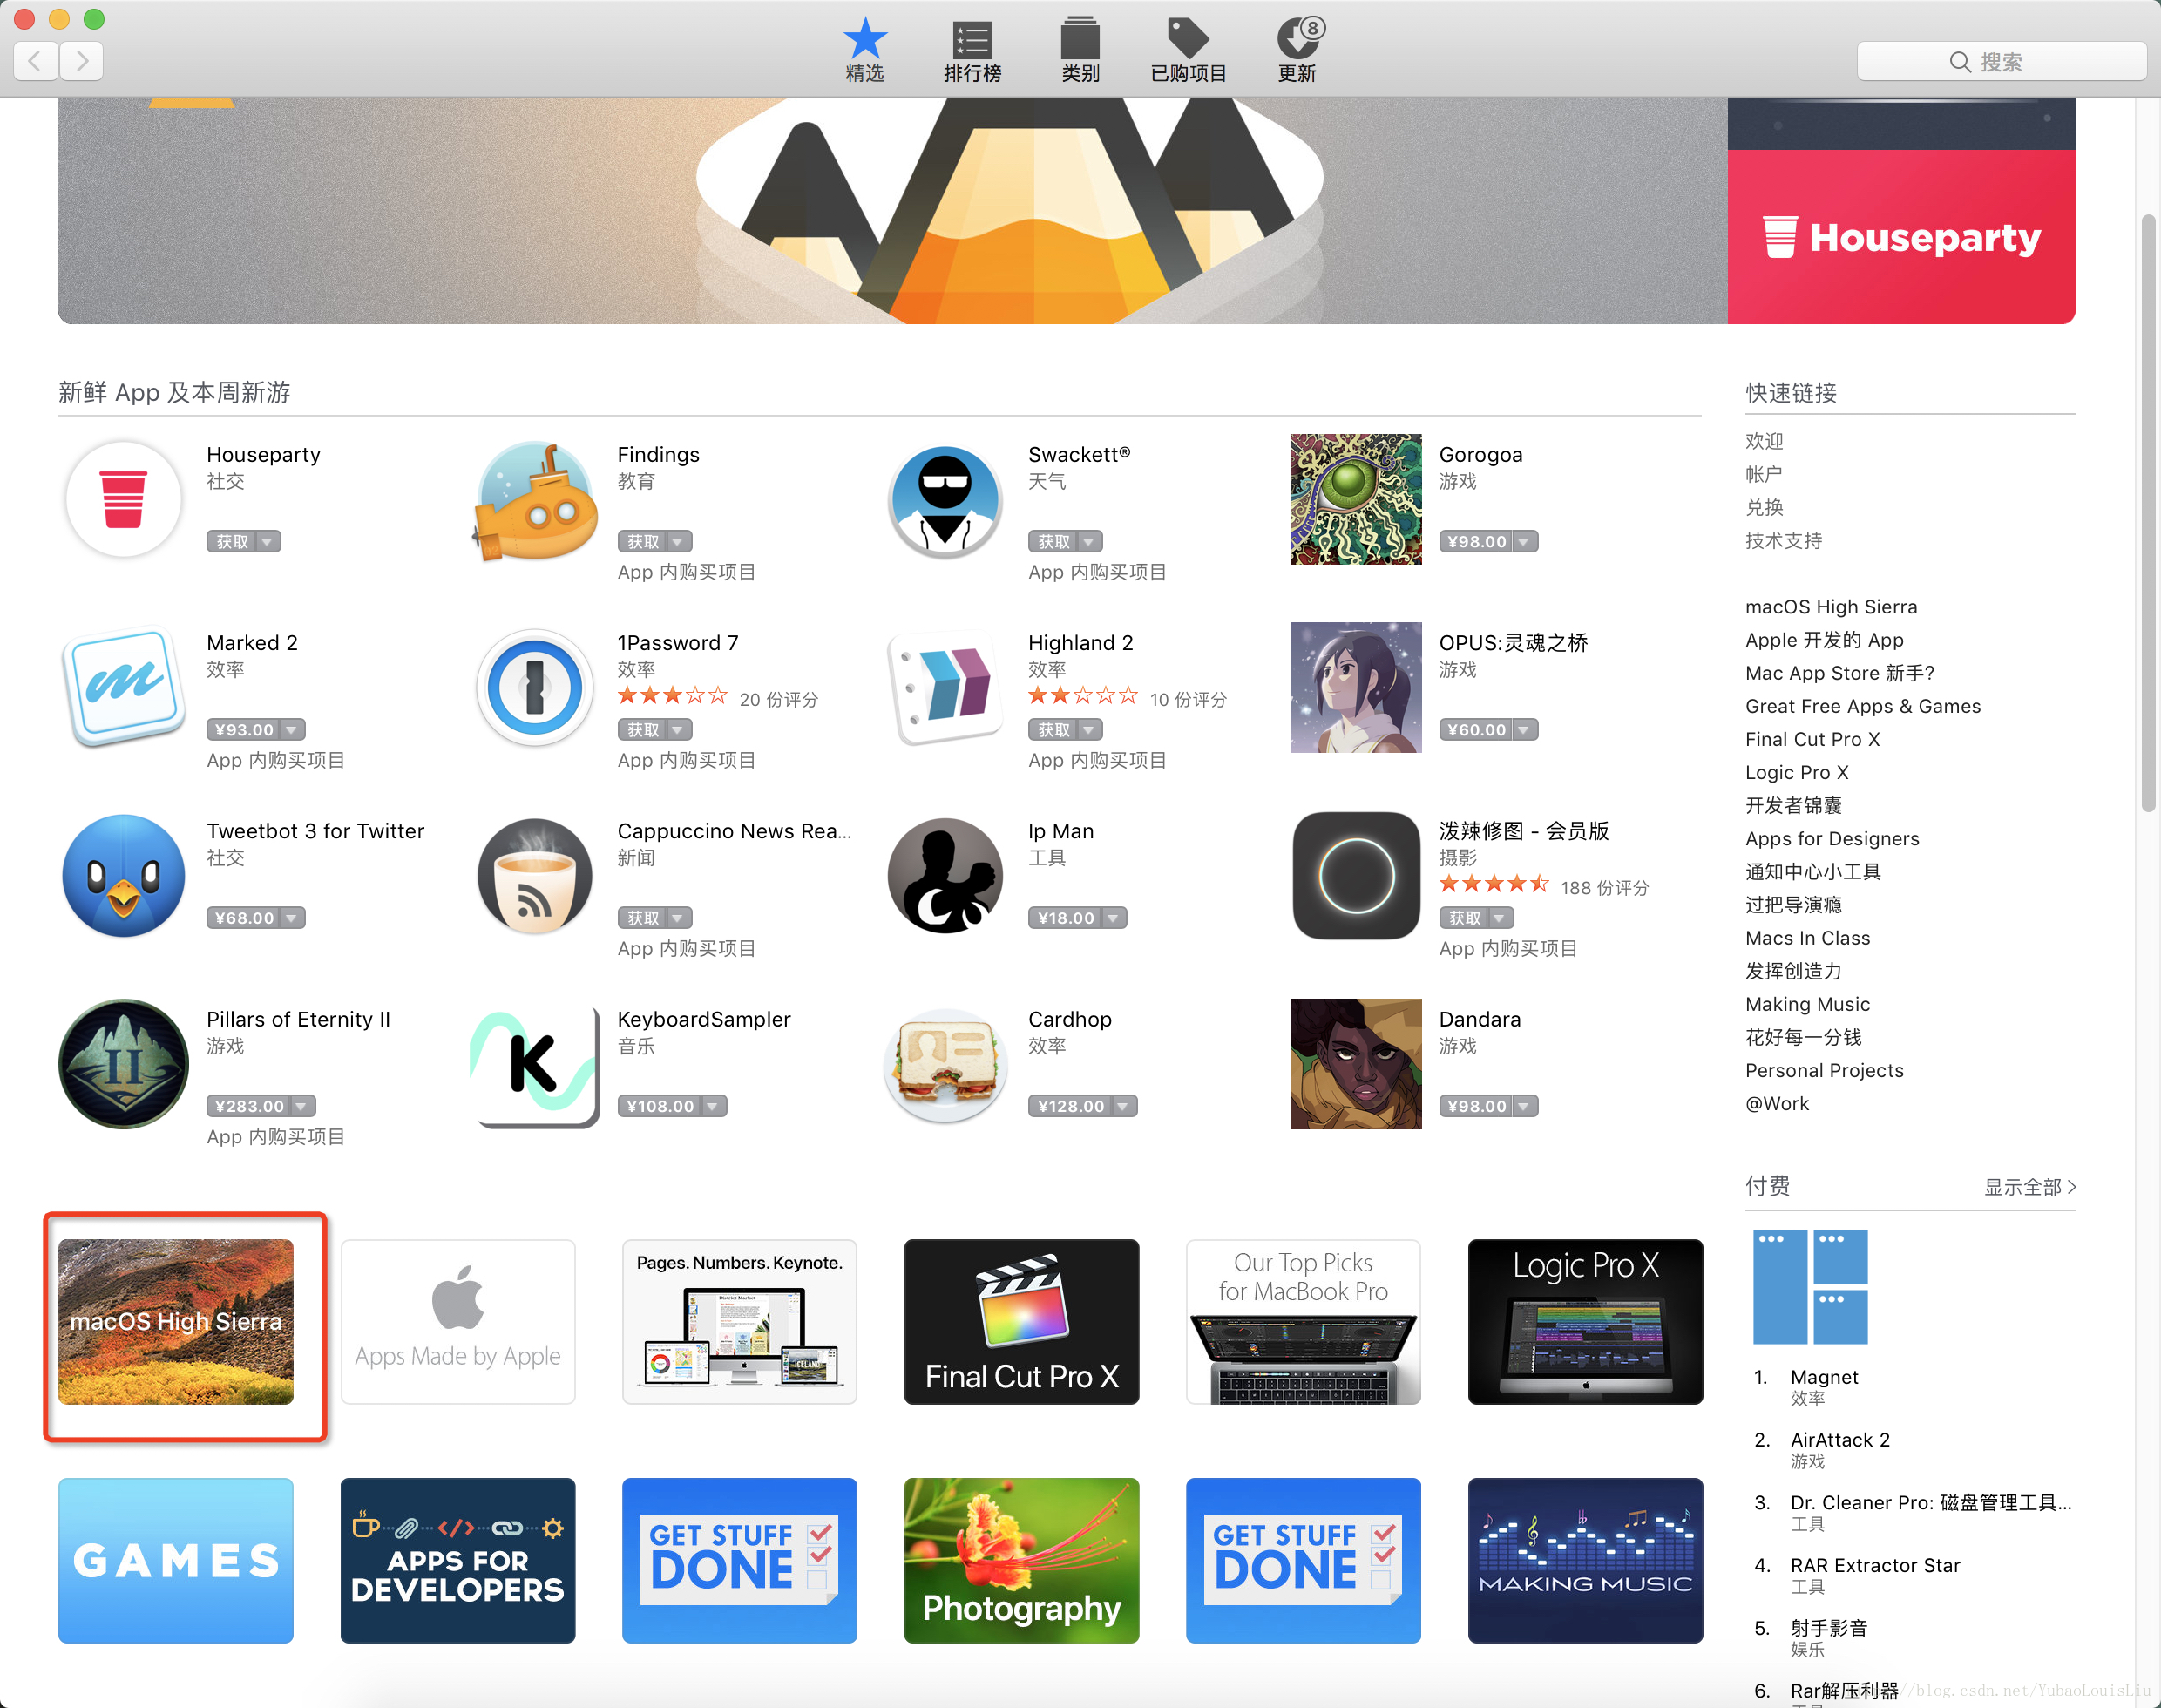Expand the dropdown arrow beside 1Password 7 获取
The height and width of the screenshot is (1708, 2161).
pos(679,730)
